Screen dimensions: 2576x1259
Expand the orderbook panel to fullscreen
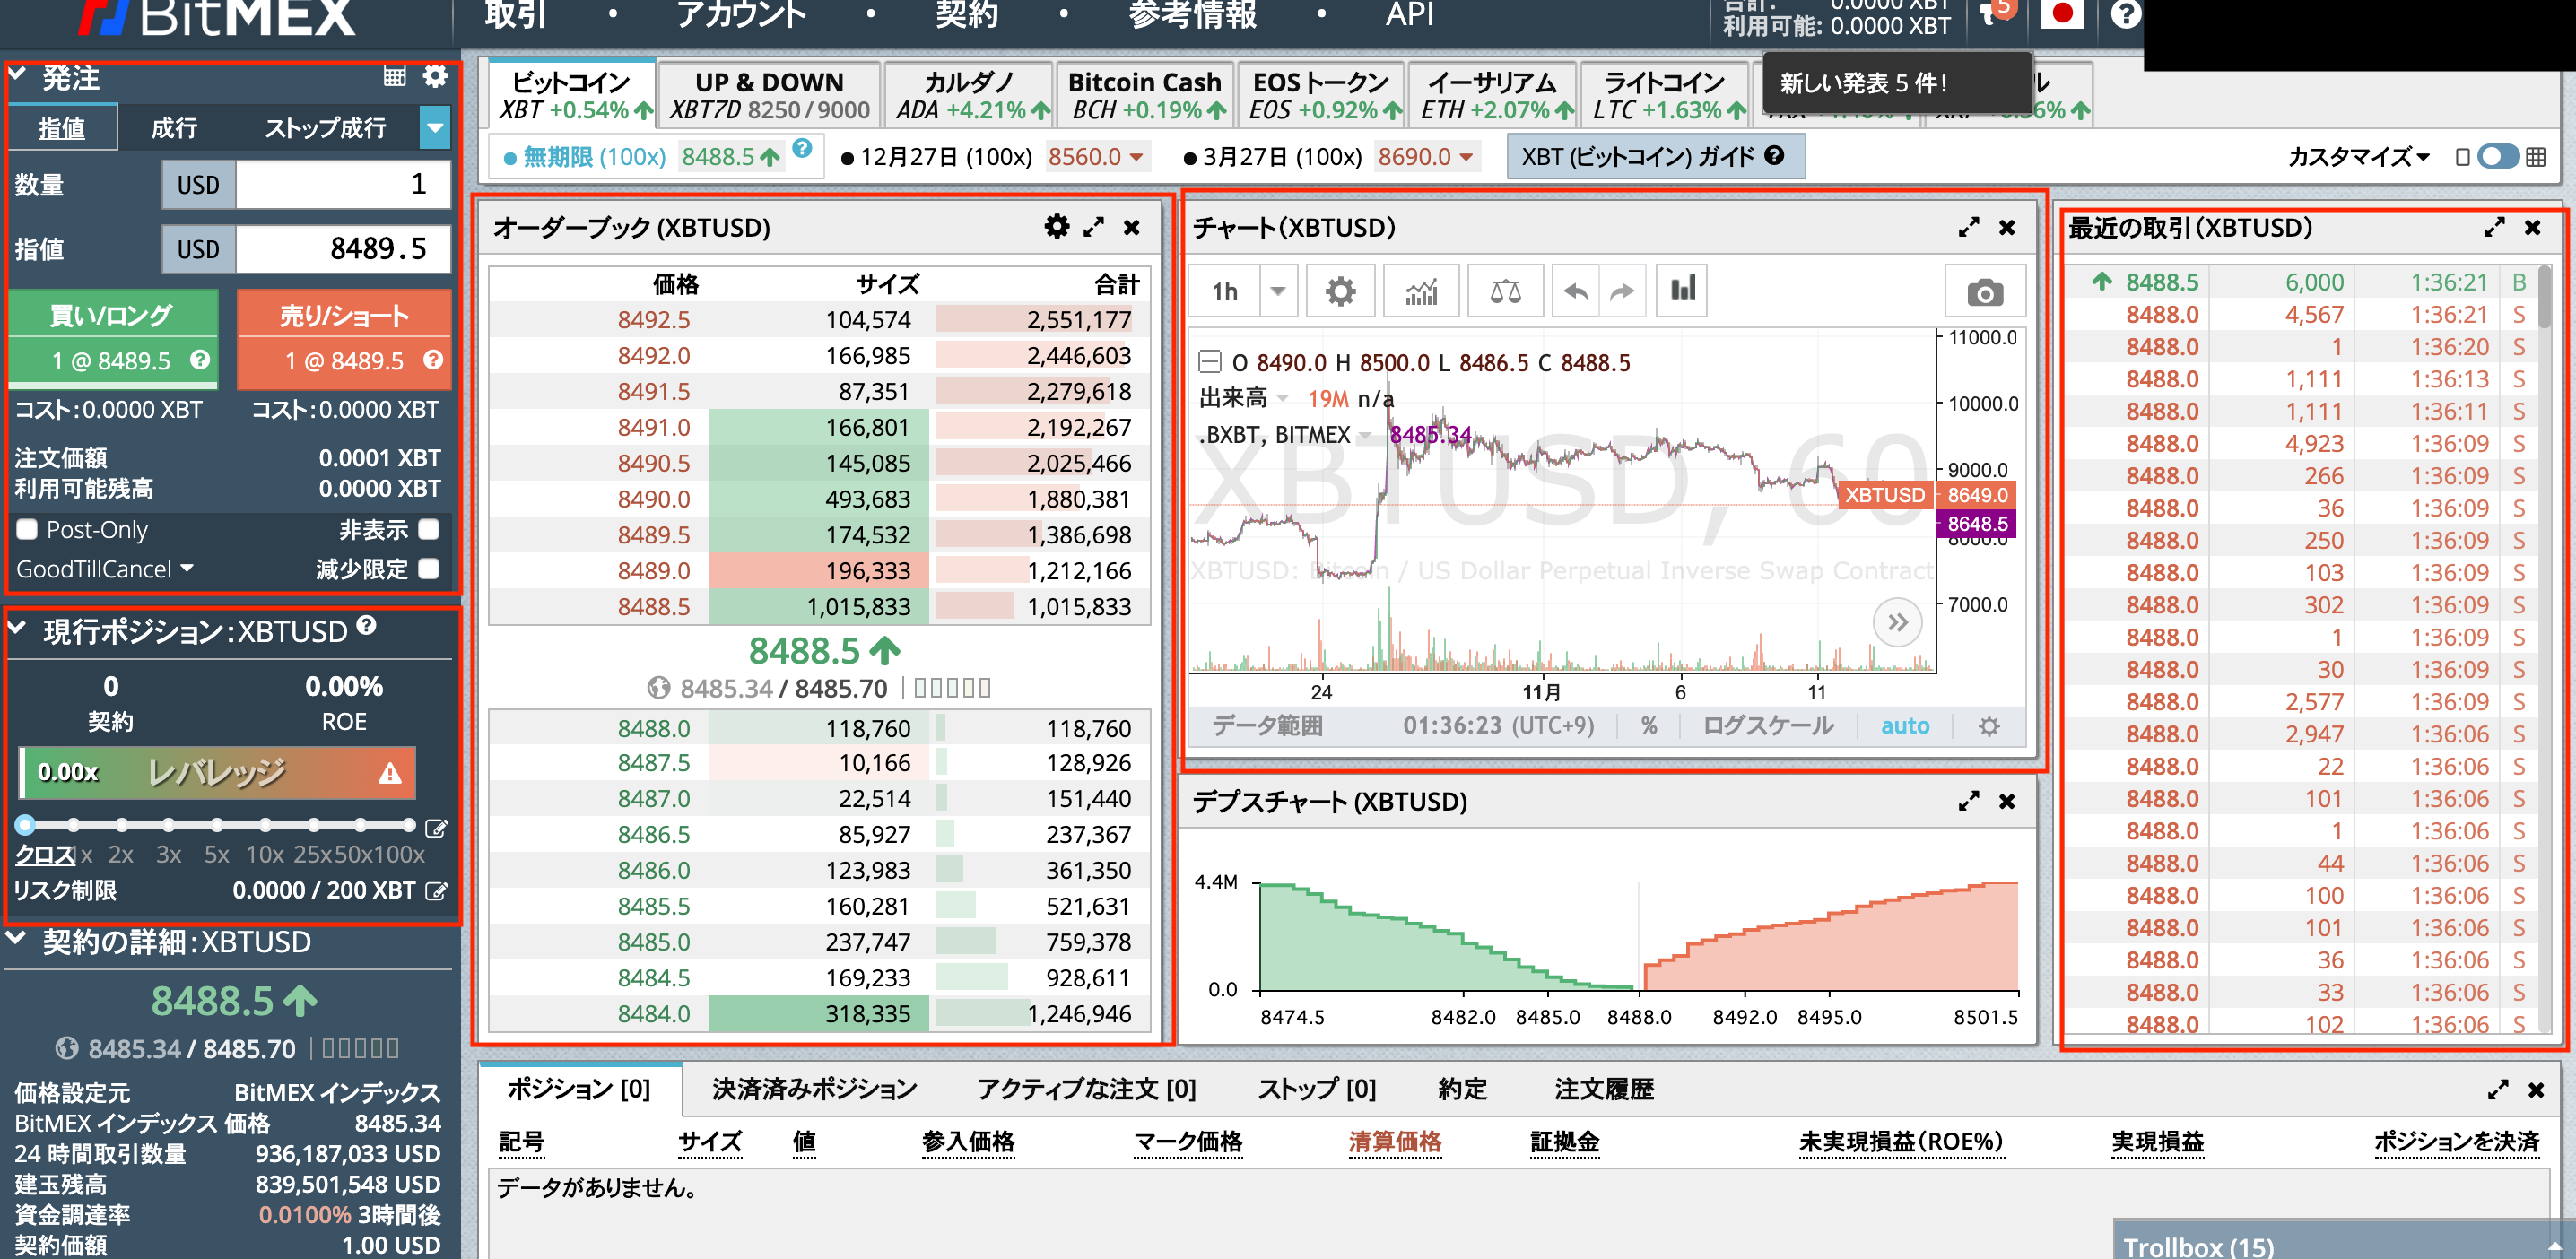coord(1094,227)
